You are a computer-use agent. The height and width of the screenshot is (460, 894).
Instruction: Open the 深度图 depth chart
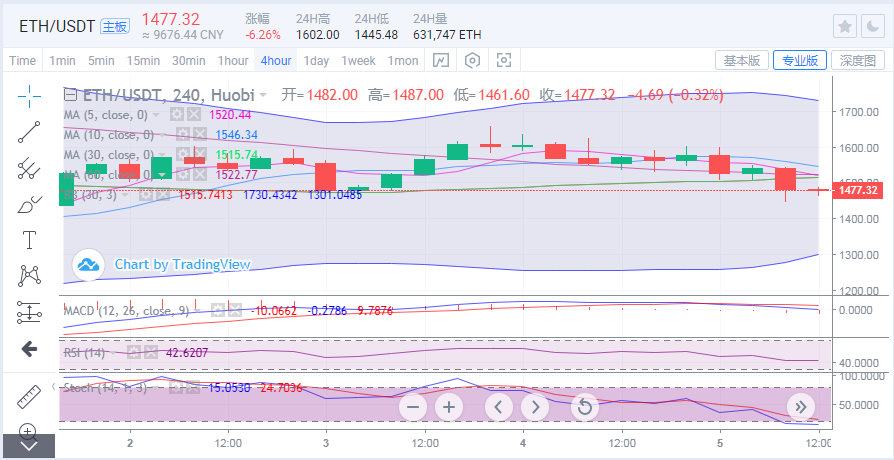(858, 60)
